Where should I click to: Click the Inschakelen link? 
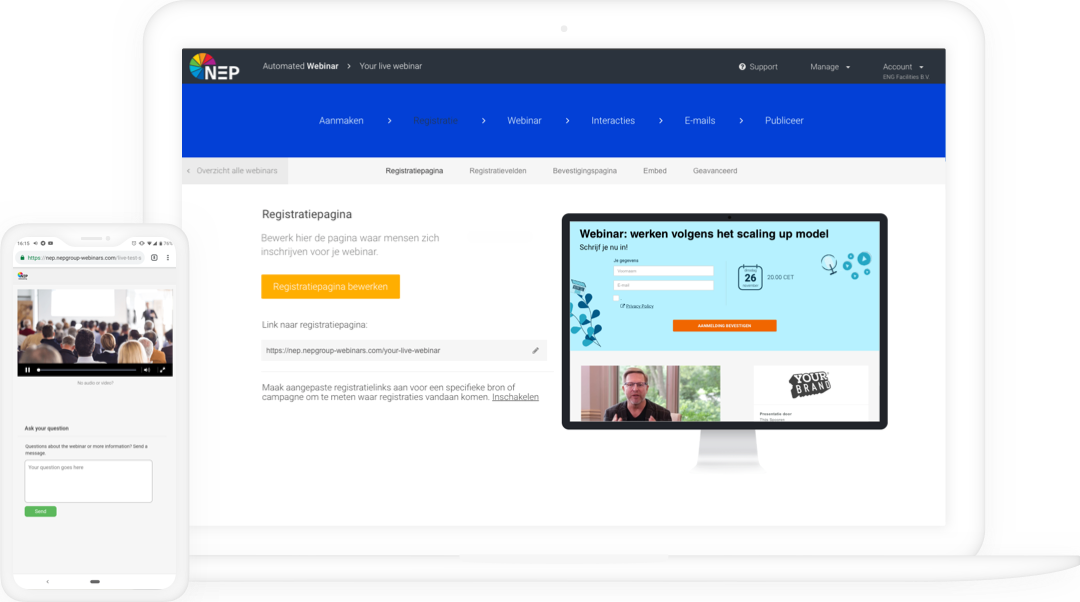point(515,397)
